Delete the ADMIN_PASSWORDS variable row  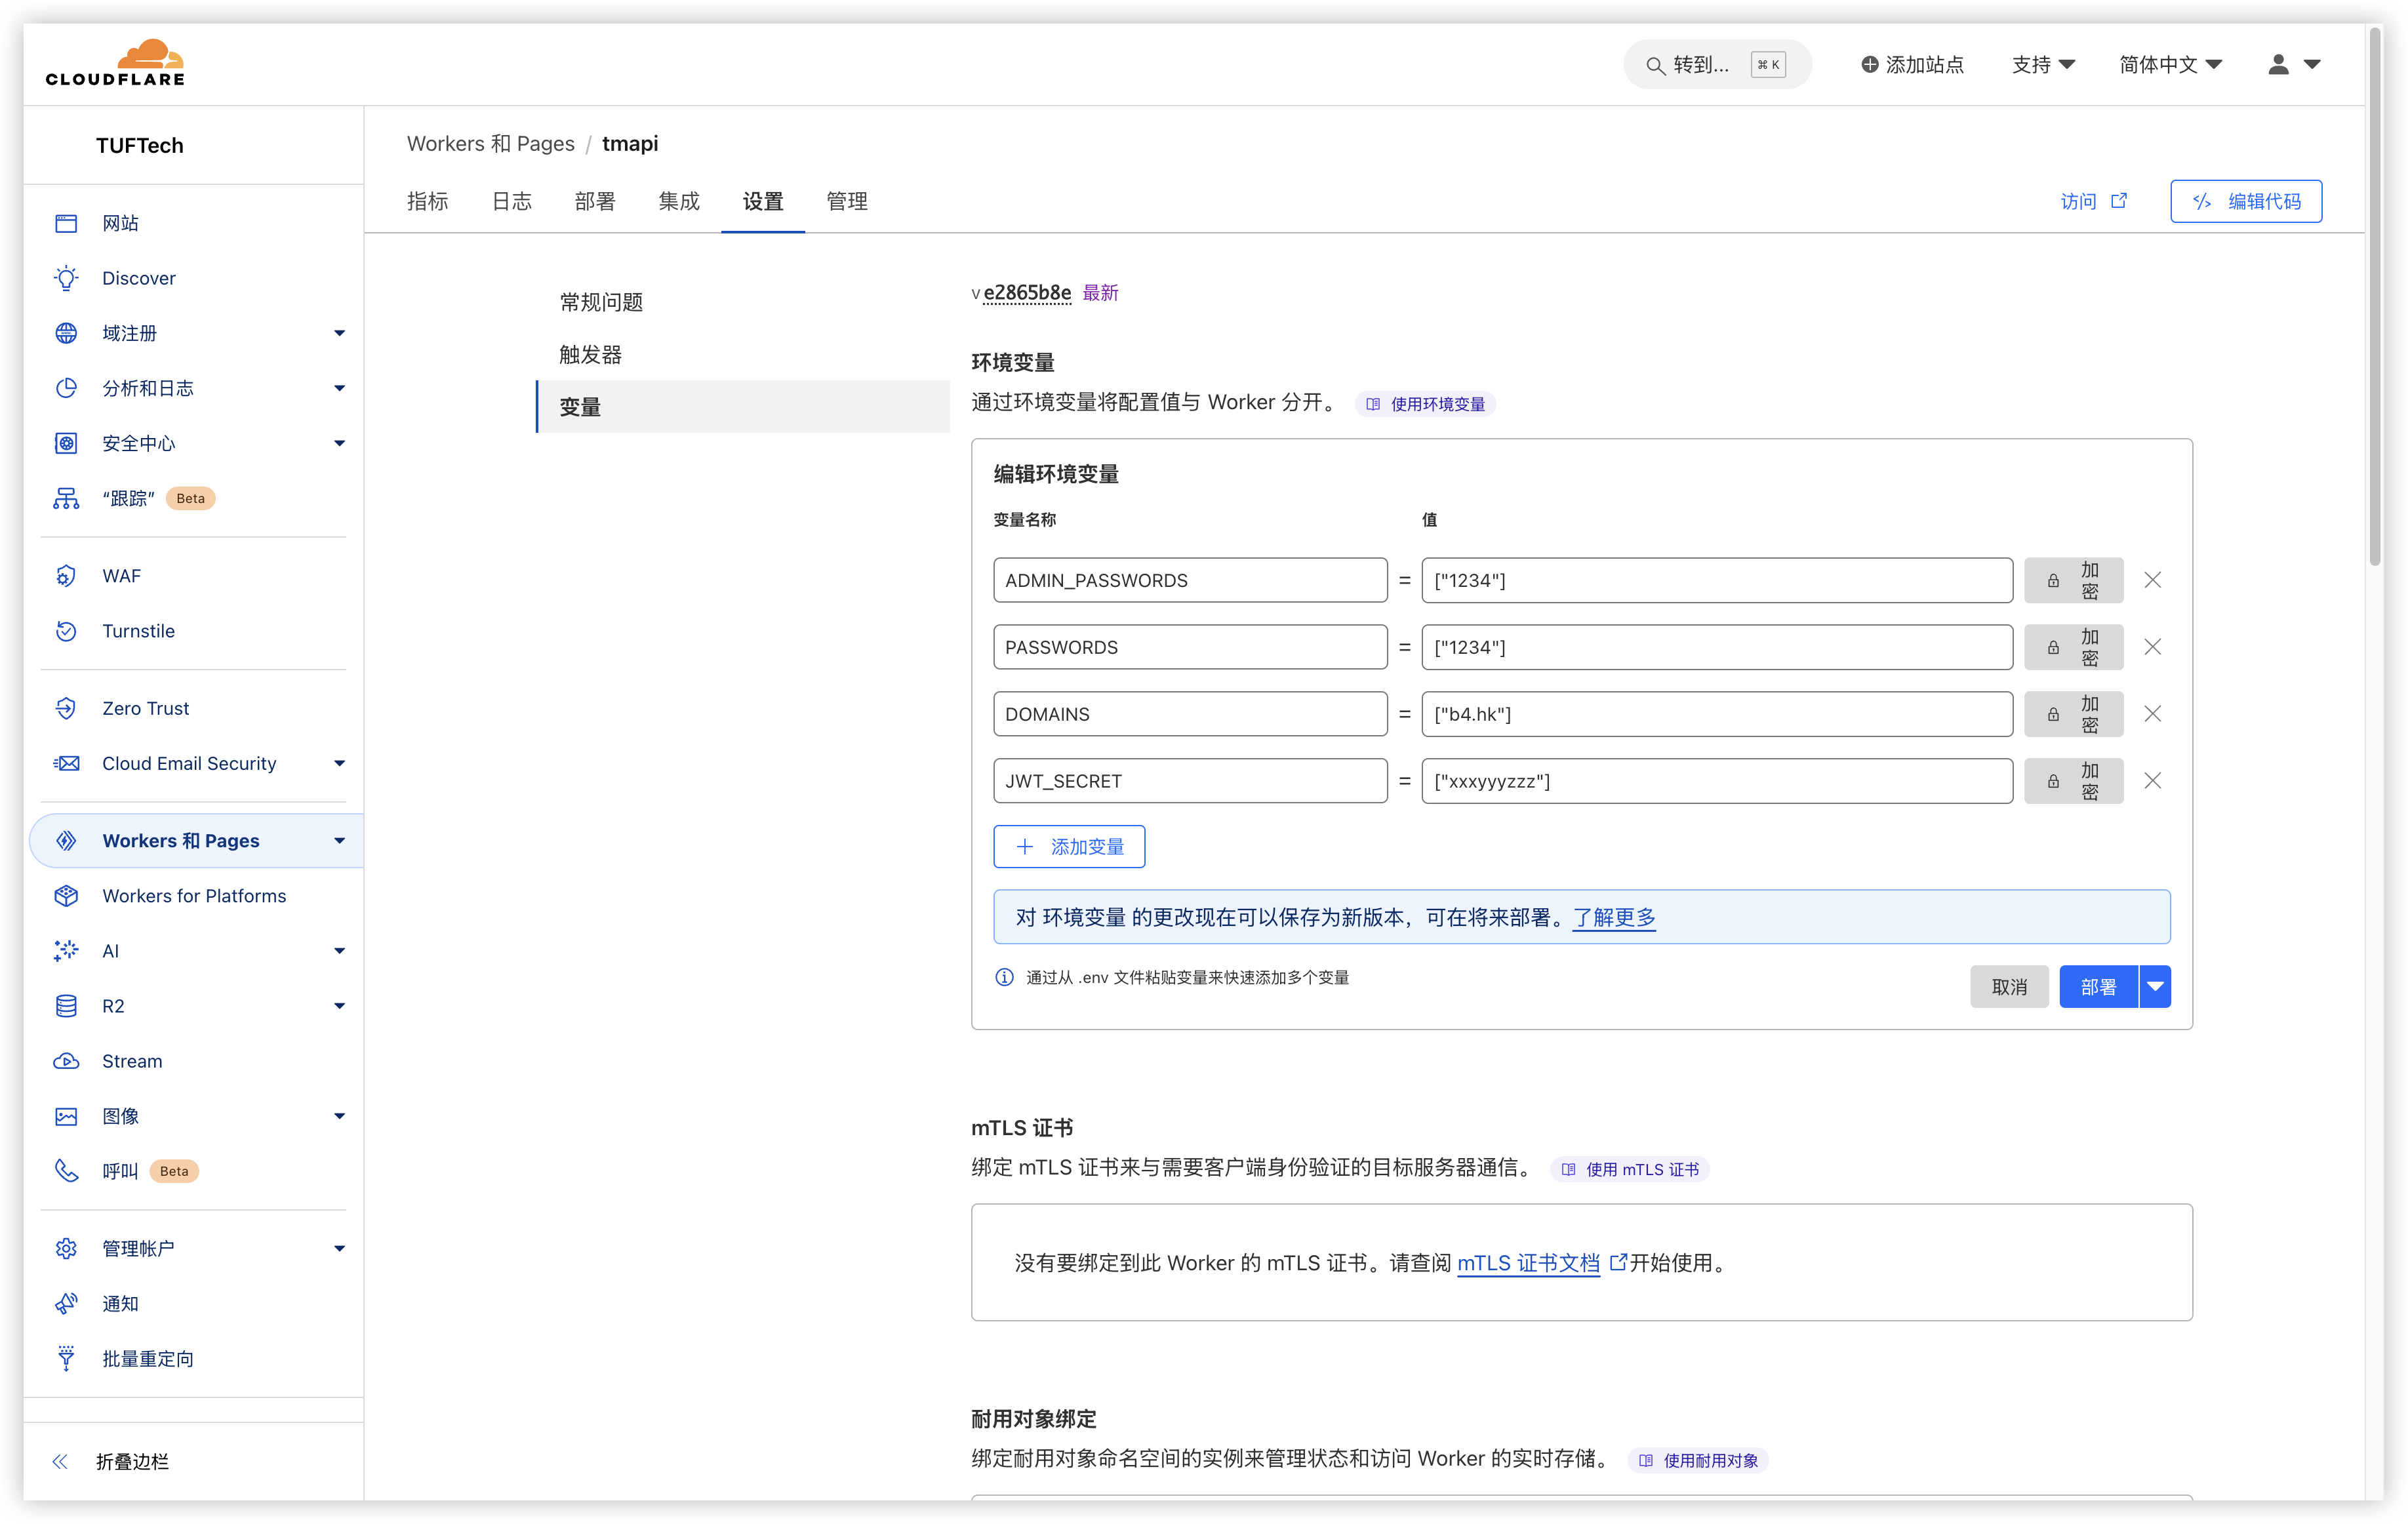[2152, 580]
